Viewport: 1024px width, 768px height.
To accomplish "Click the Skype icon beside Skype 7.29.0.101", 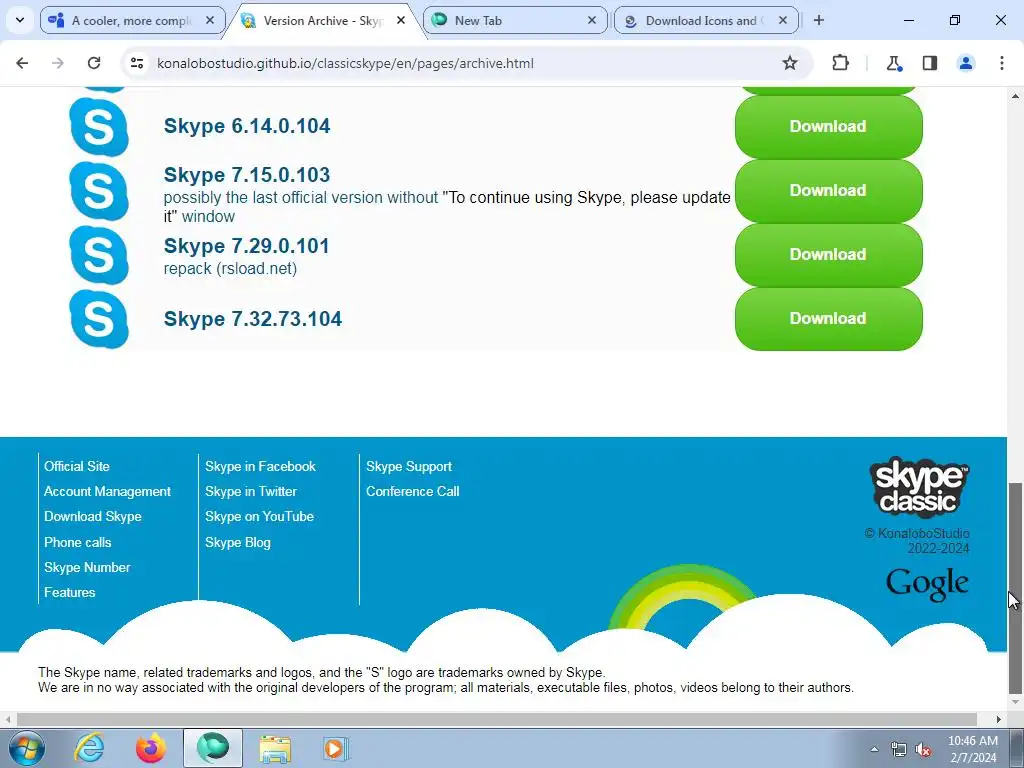I will 99,255.
